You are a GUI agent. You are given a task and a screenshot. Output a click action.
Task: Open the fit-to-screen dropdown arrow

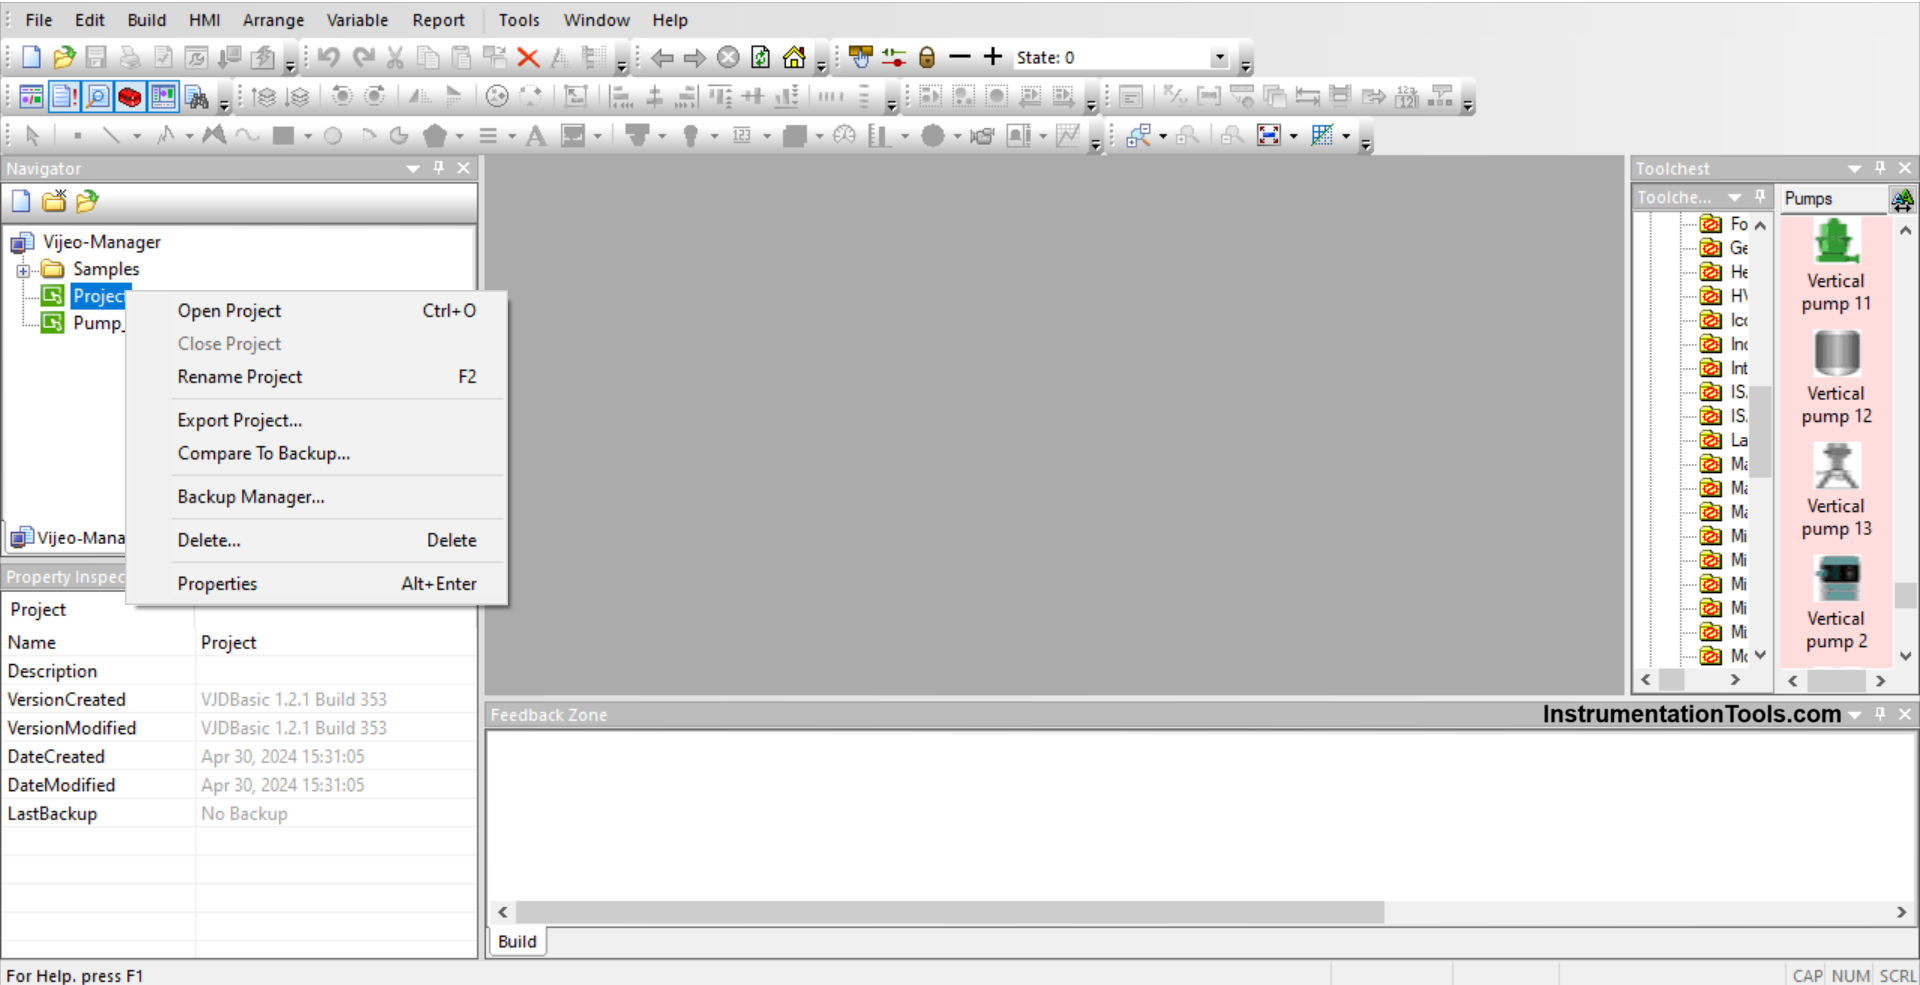click(x=1293, y=136)
